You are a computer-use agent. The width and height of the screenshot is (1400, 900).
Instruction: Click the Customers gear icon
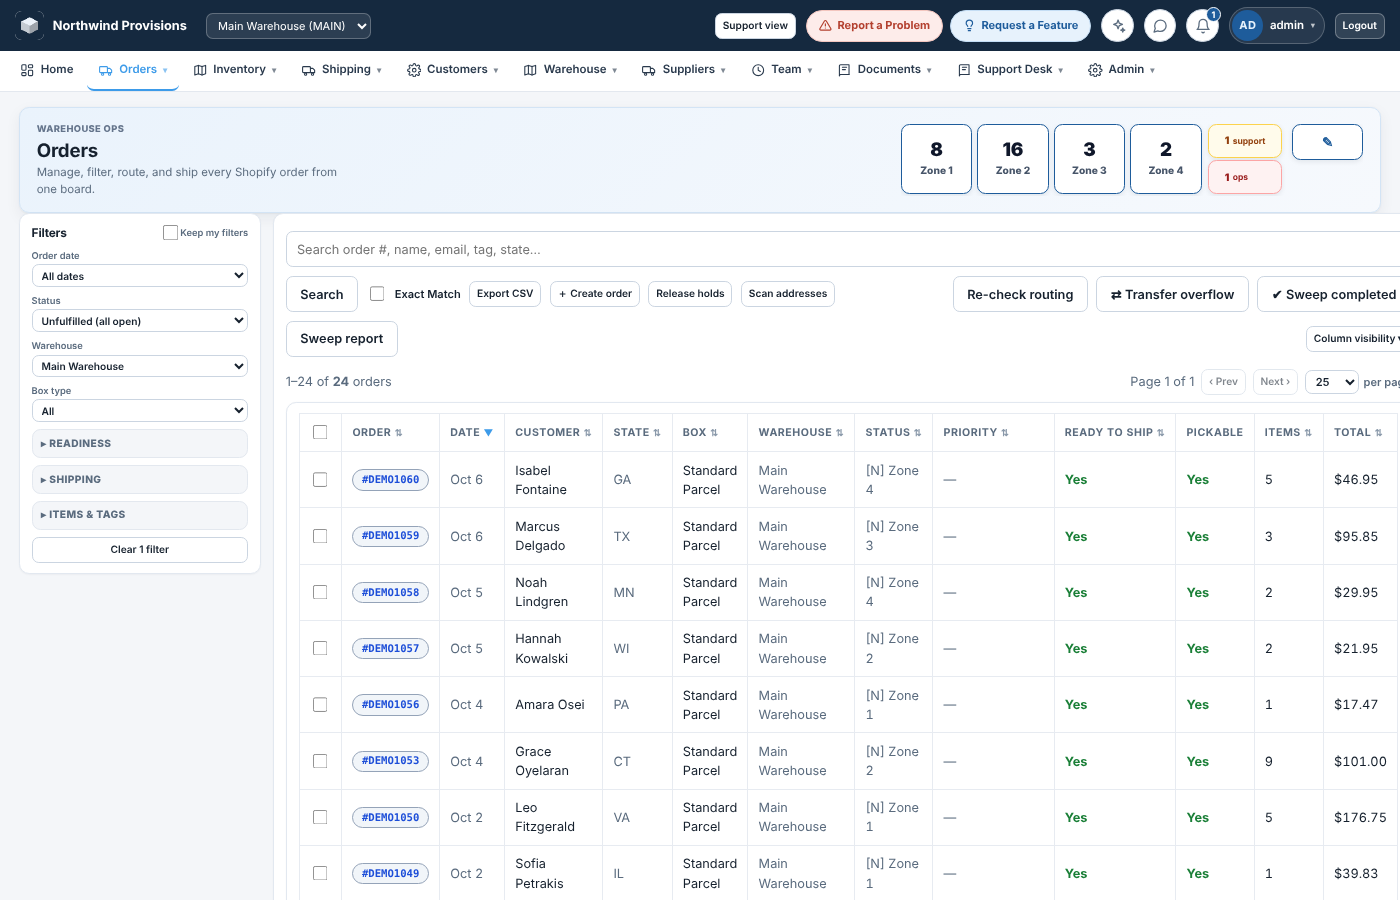click(x=414, y=70)
